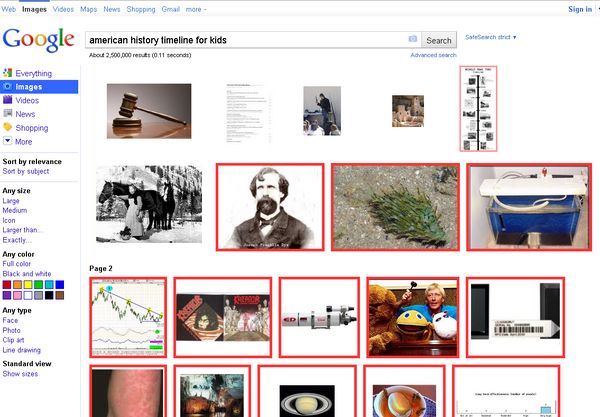Select Everything in the sidebar
The width and height of the screenshot is (600, 417).
tap(34, 73)
